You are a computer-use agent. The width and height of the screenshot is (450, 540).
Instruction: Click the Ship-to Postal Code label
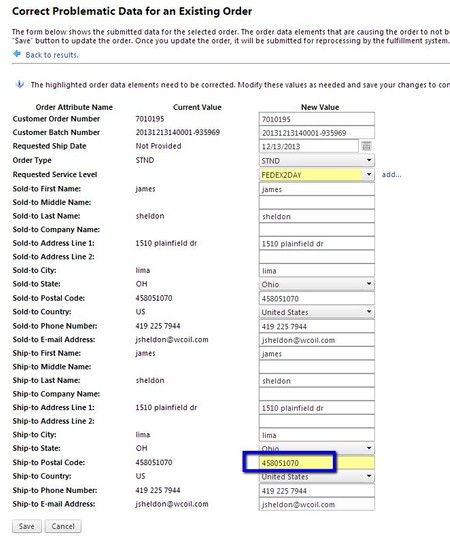[49, 463]
